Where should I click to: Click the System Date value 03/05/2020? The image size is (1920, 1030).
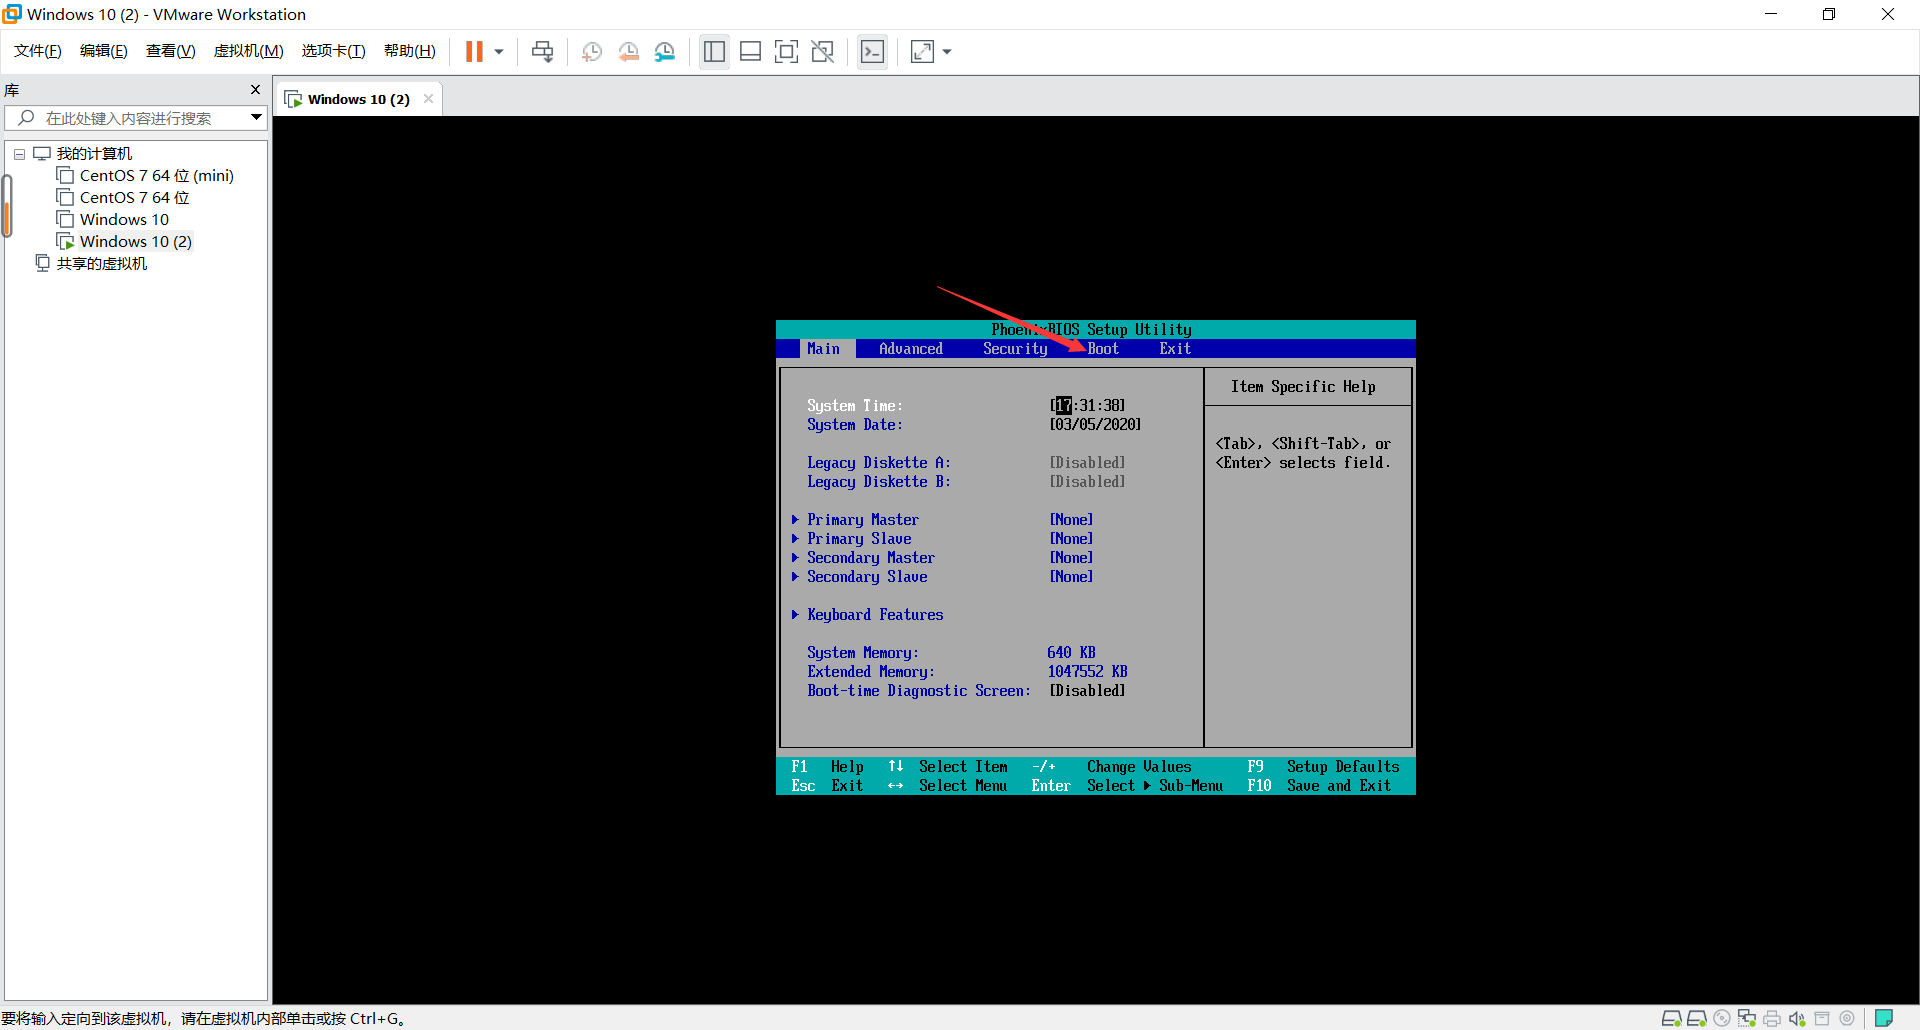[x=1095, y=425]
